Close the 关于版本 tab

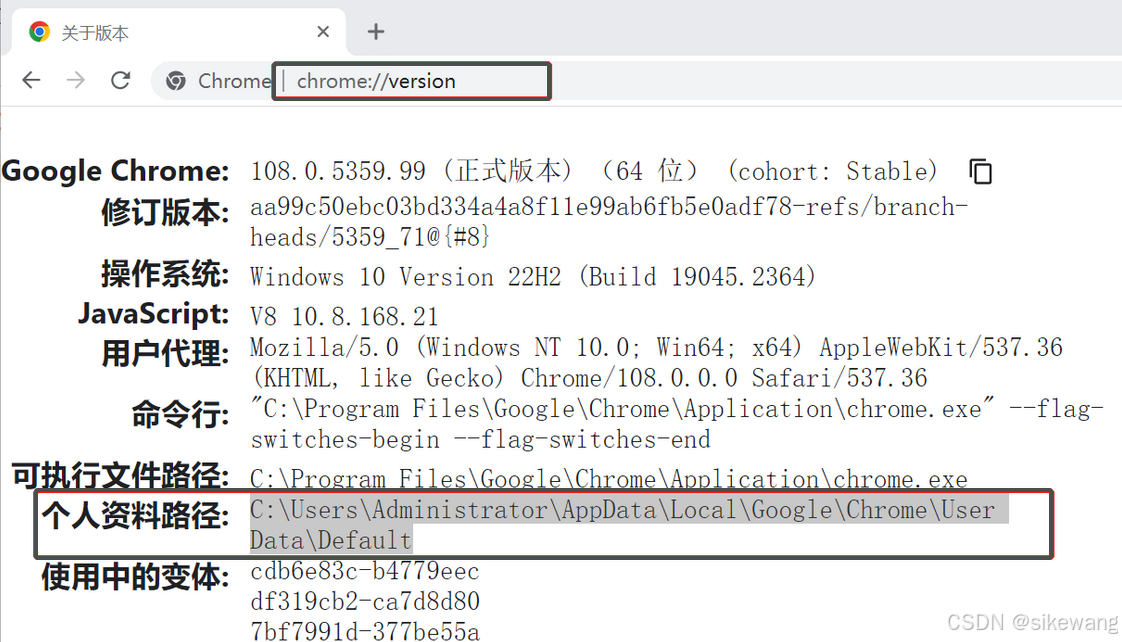coord(323,31)
